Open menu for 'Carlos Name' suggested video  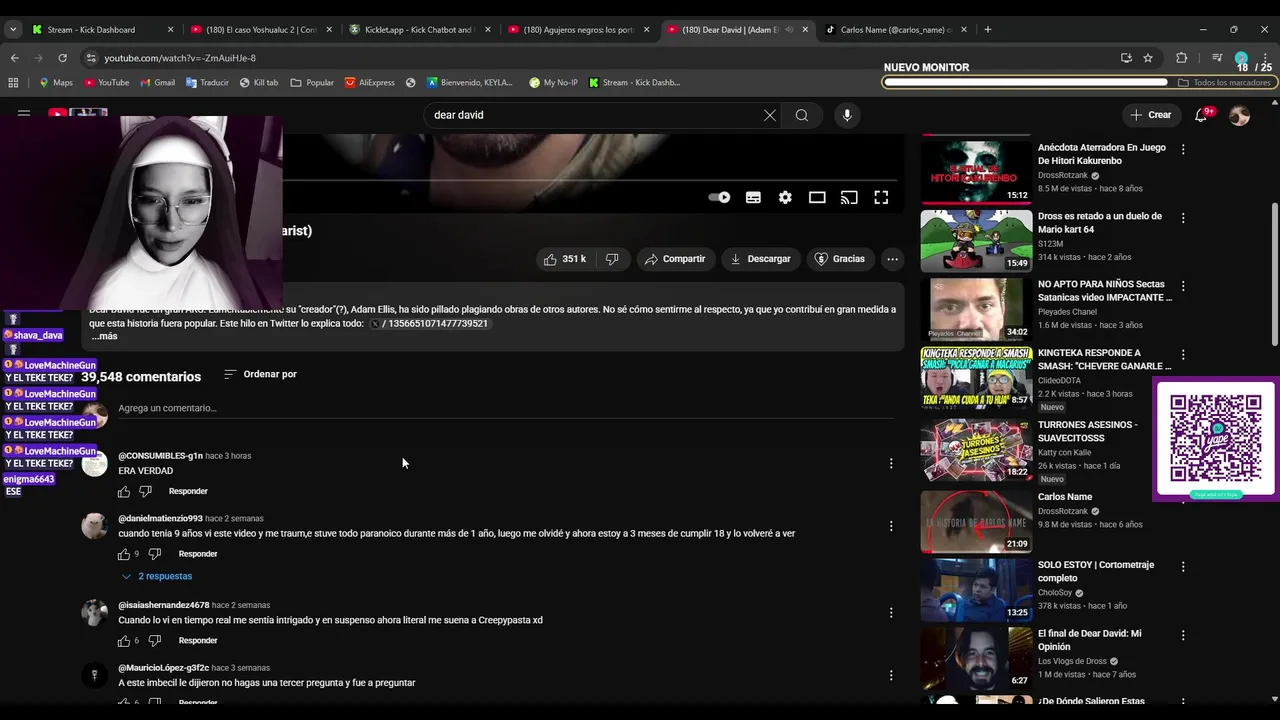[1183, 498]
